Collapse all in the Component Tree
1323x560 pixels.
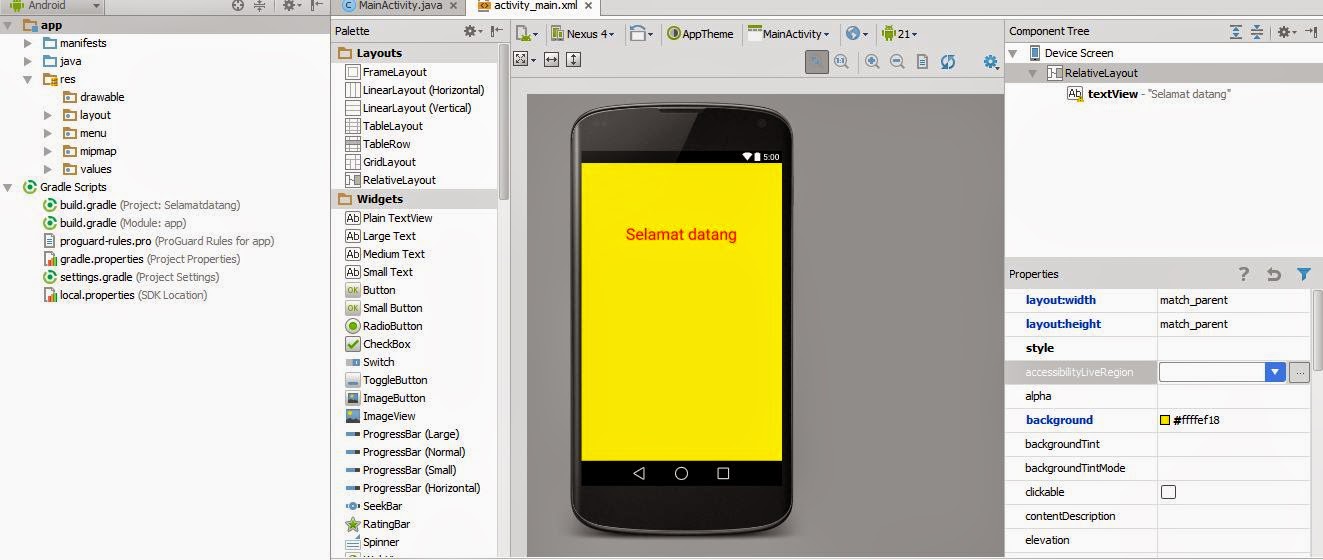(x=1257, y=32)
